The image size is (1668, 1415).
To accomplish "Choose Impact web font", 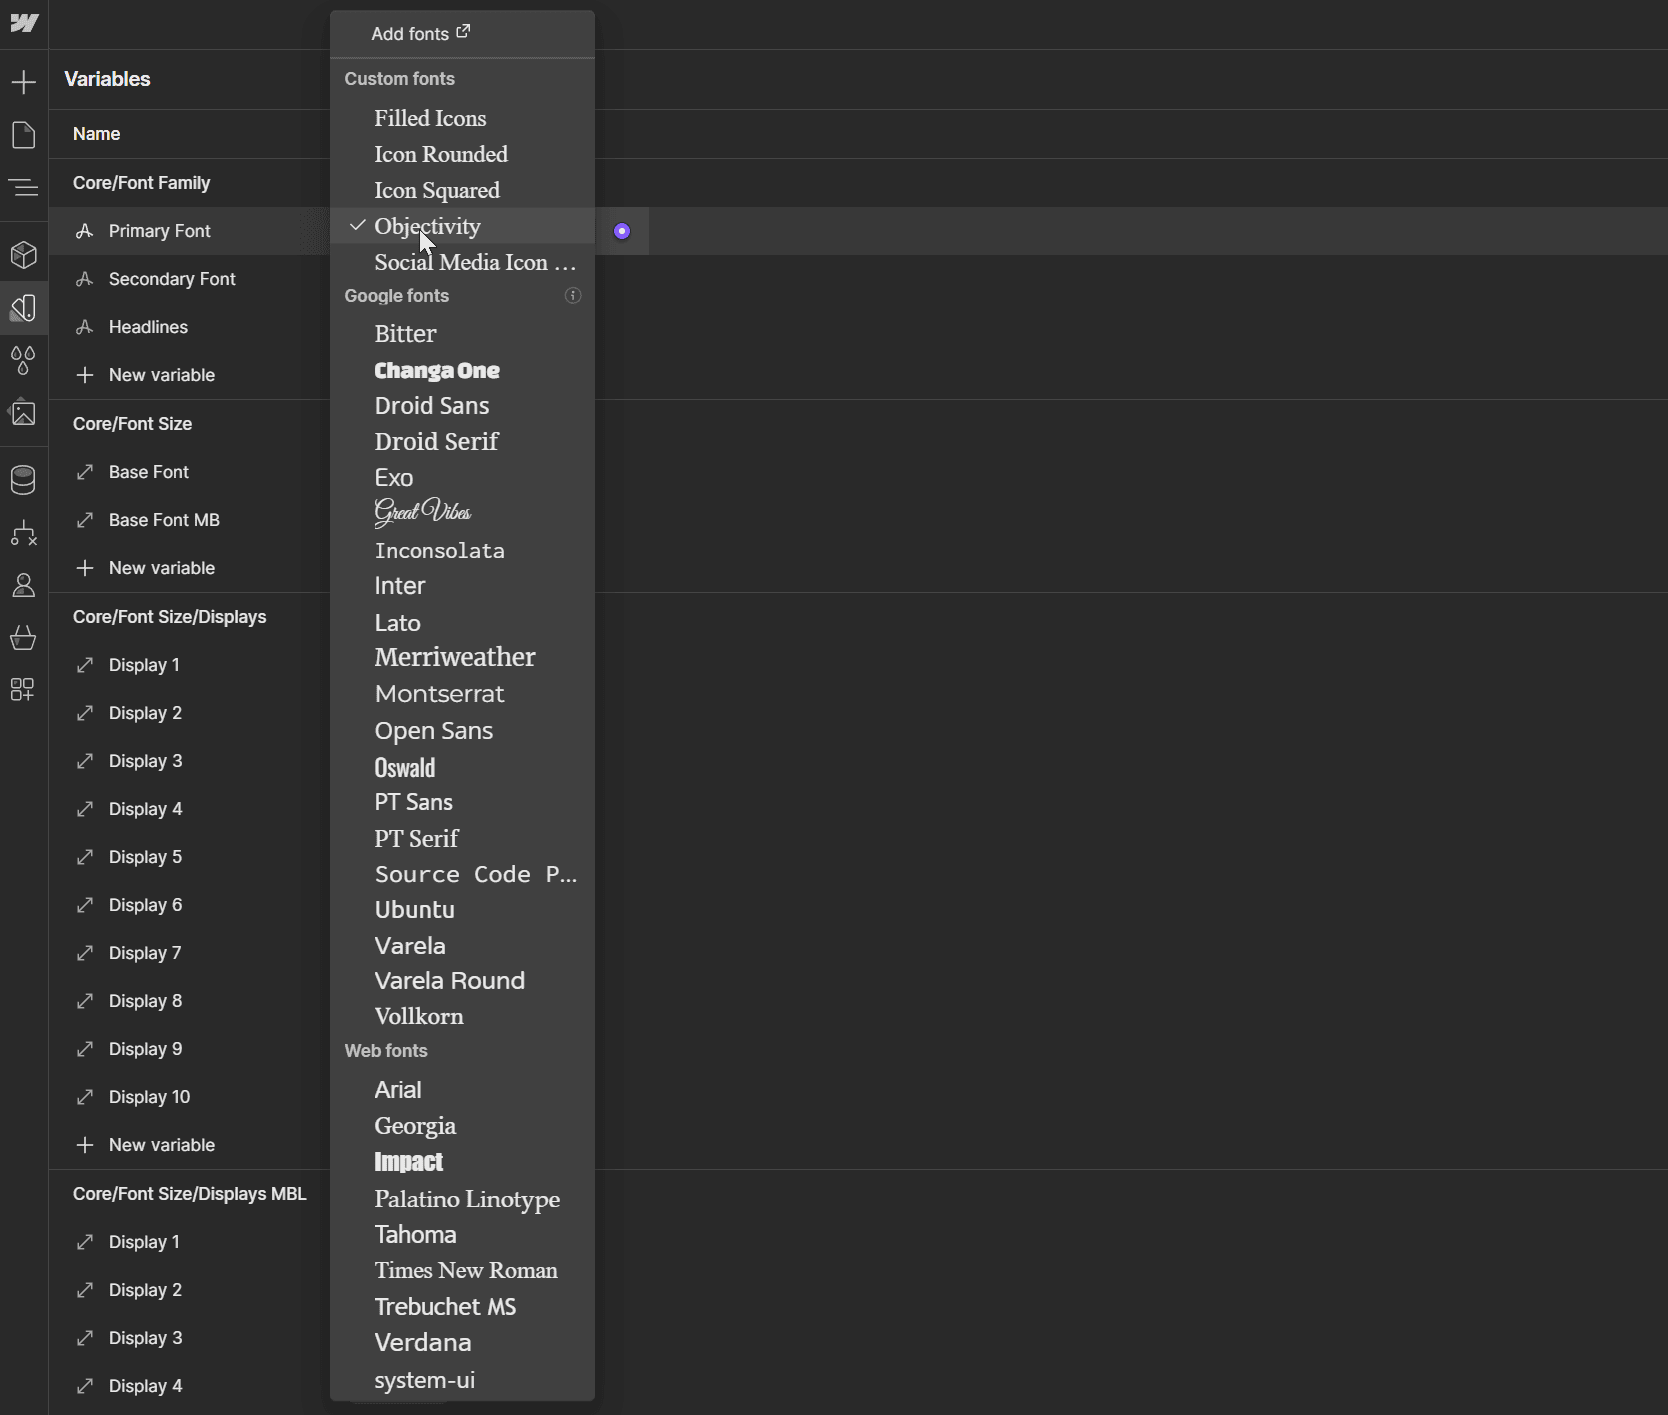I will click(x=462, y=1162).
